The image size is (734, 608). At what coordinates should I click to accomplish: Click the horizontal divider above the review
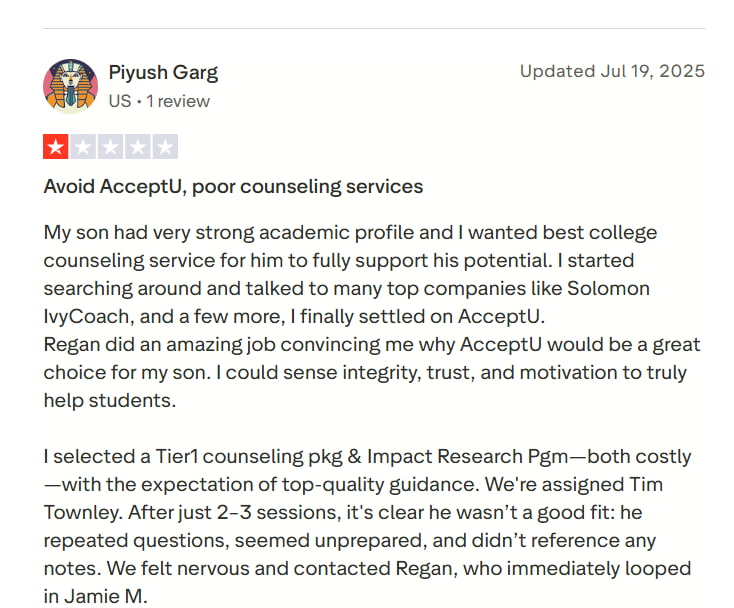pyautogui.click(x=374, y=28)
